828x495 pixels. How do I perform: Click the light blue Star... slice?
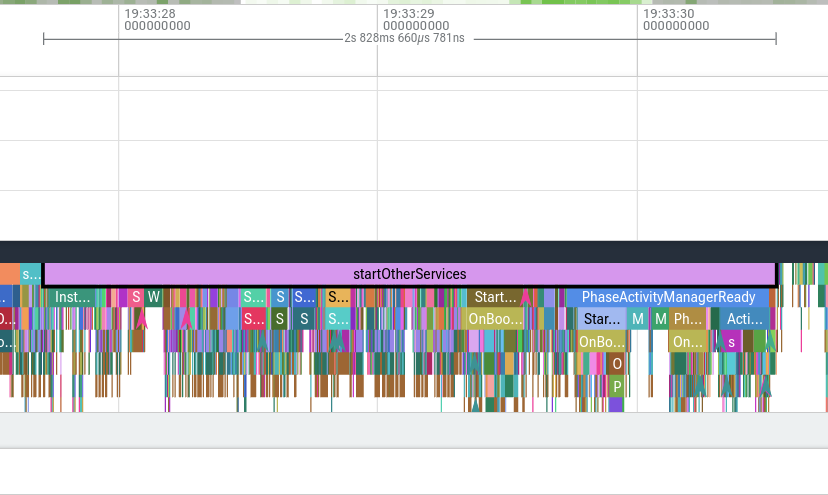point(601,319)
